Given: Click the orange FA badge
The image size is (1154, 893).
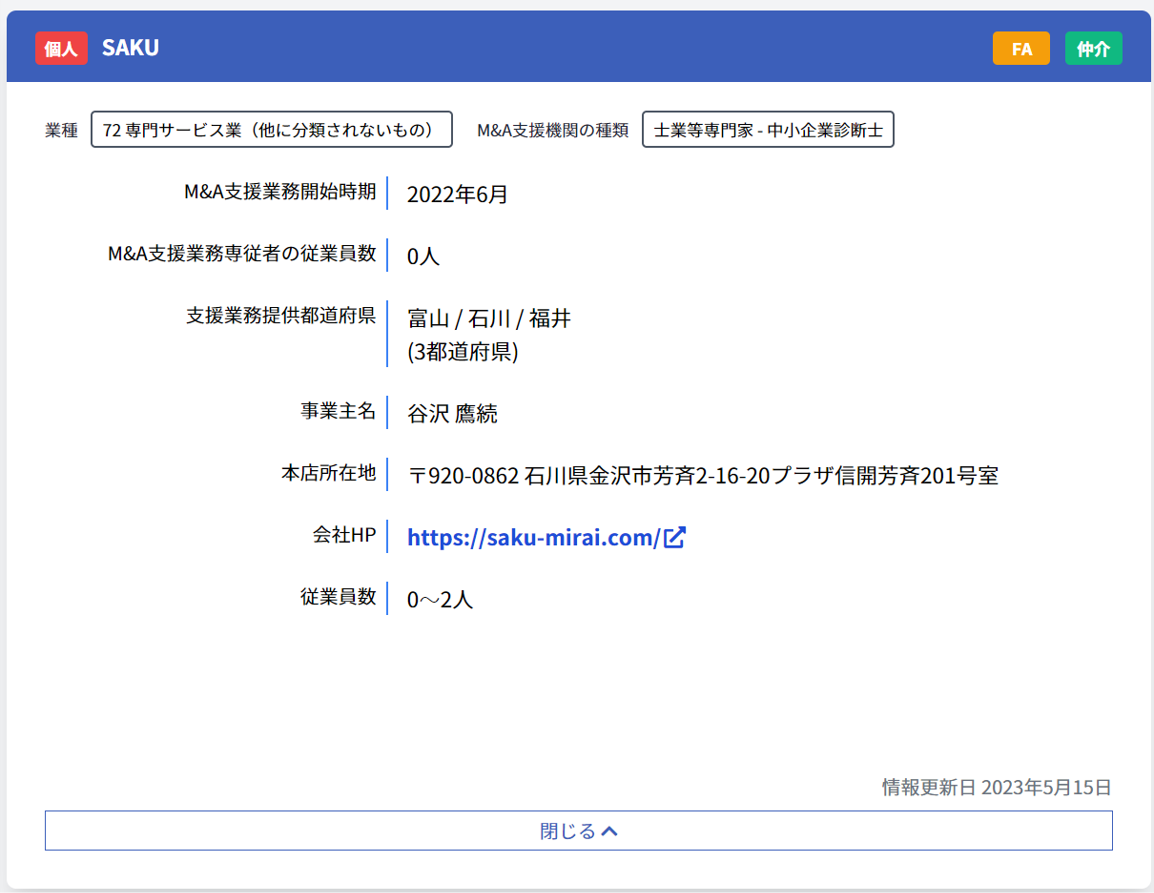Looking at the screenshot, I should tap(1021, 49).
